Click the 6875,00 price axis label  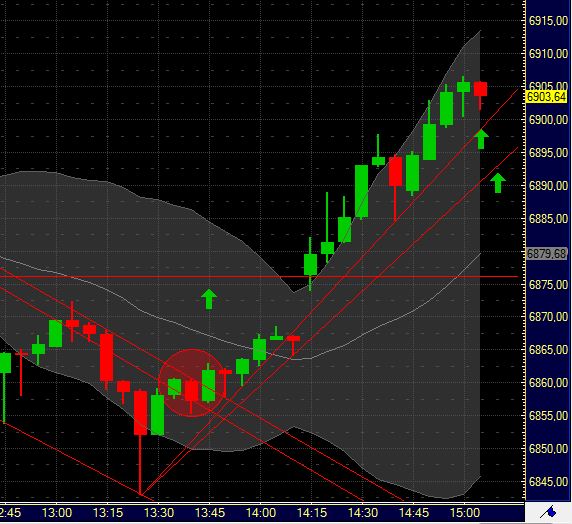548,284
